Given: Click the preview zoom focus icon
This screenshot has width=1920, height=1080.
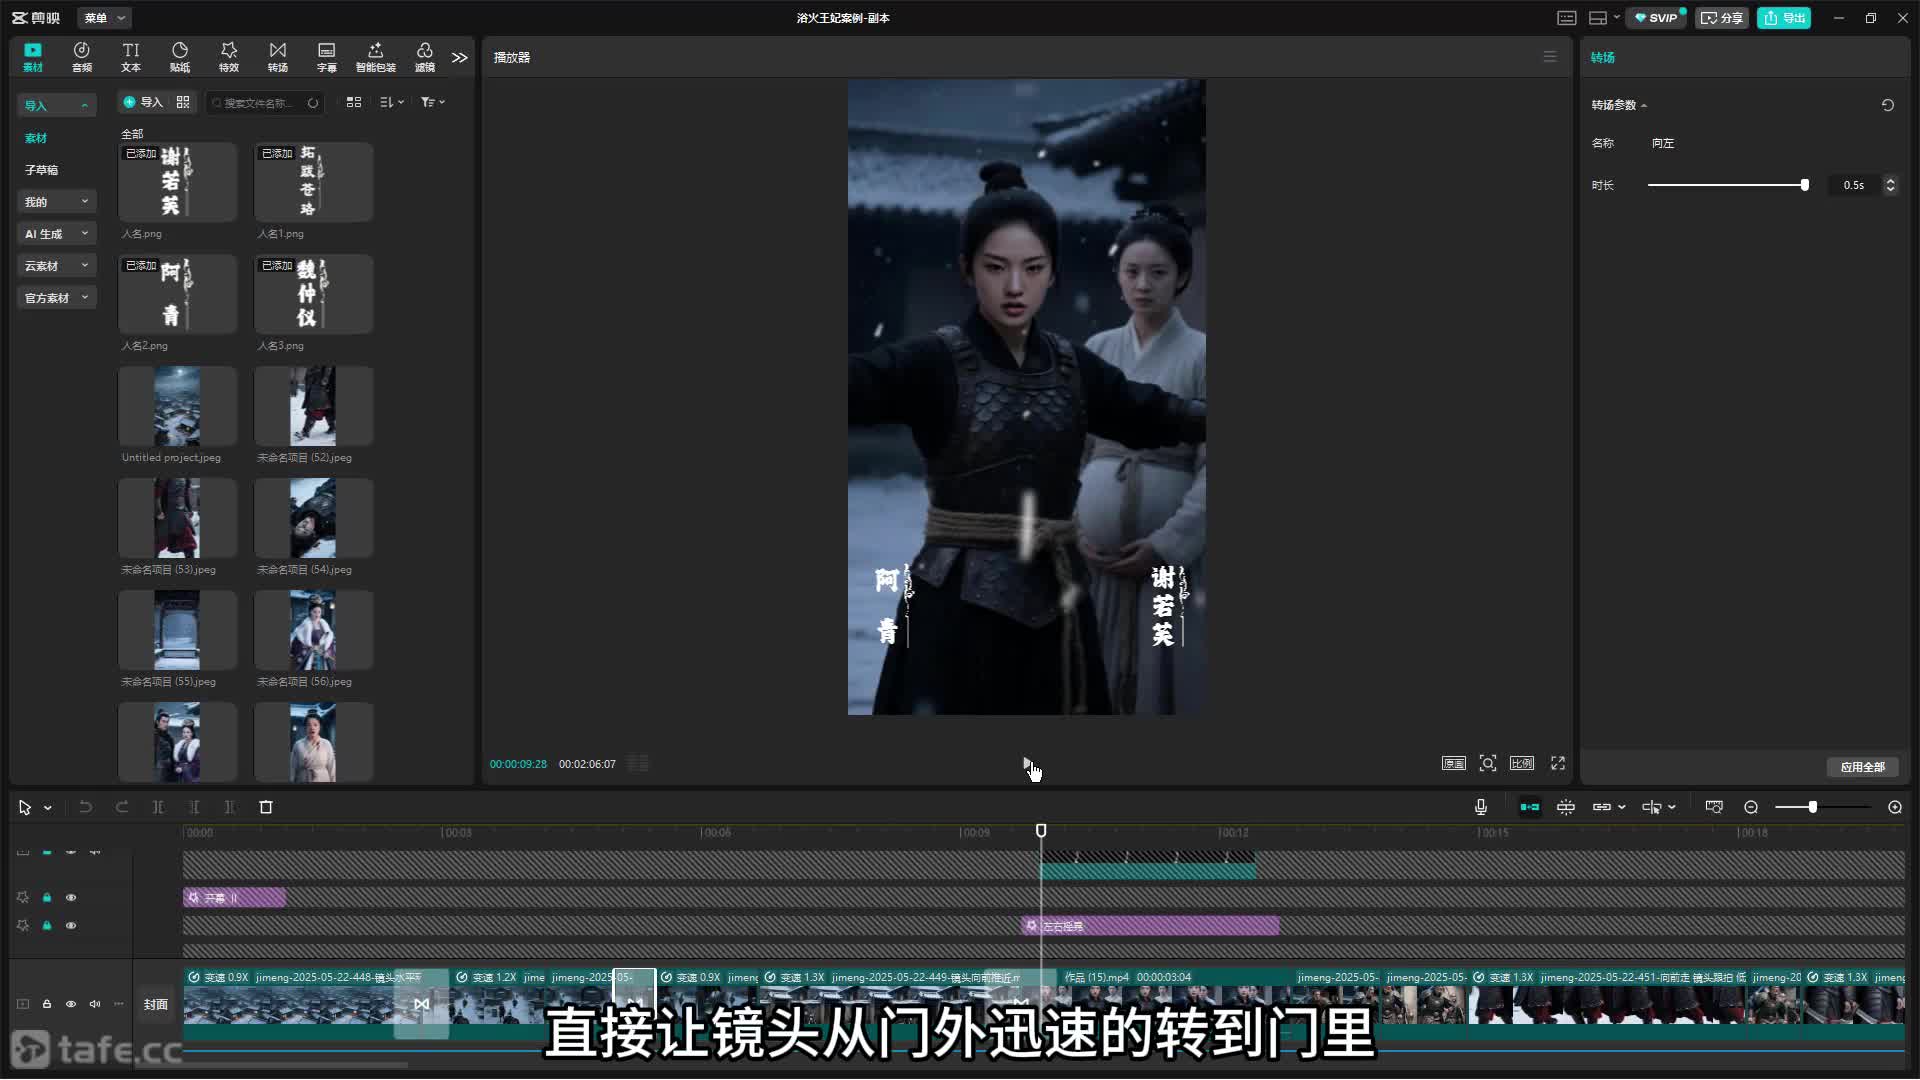Looking at the screenshot, I should [x=1488, y=763].
